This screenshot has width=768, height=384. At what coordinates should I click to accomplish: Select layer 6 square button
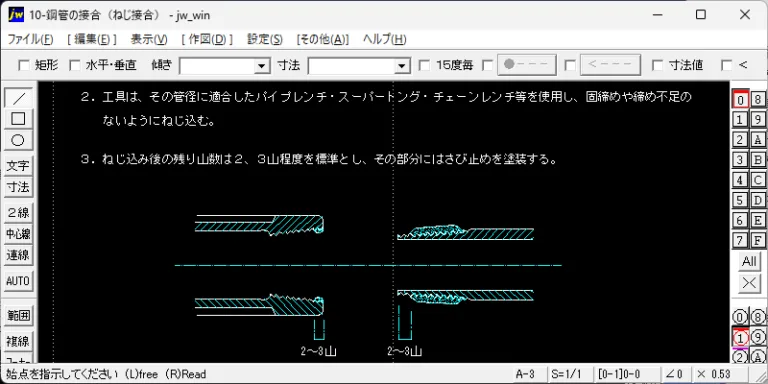coord(741,220)
